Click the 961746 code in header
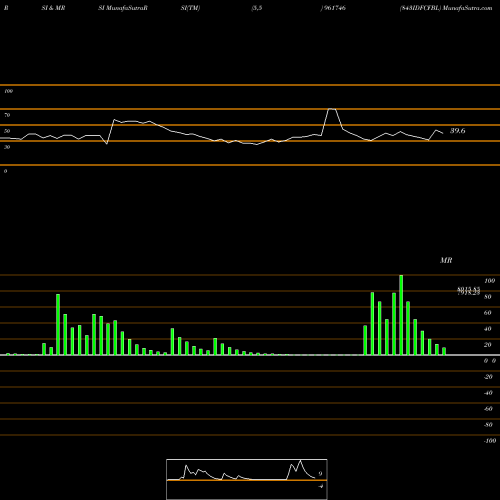Viewport: 500px width, 500px height. [334, 8]
